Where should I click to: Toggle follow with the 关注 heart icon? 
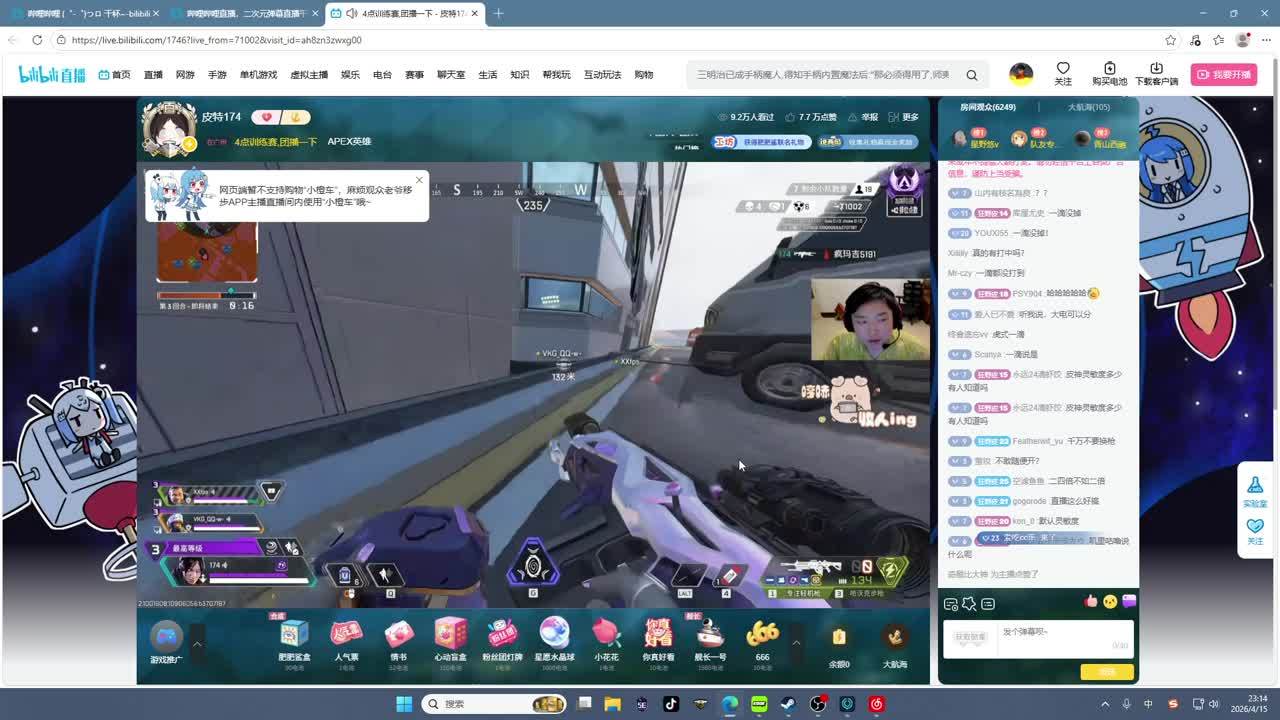click(1063, 69)
